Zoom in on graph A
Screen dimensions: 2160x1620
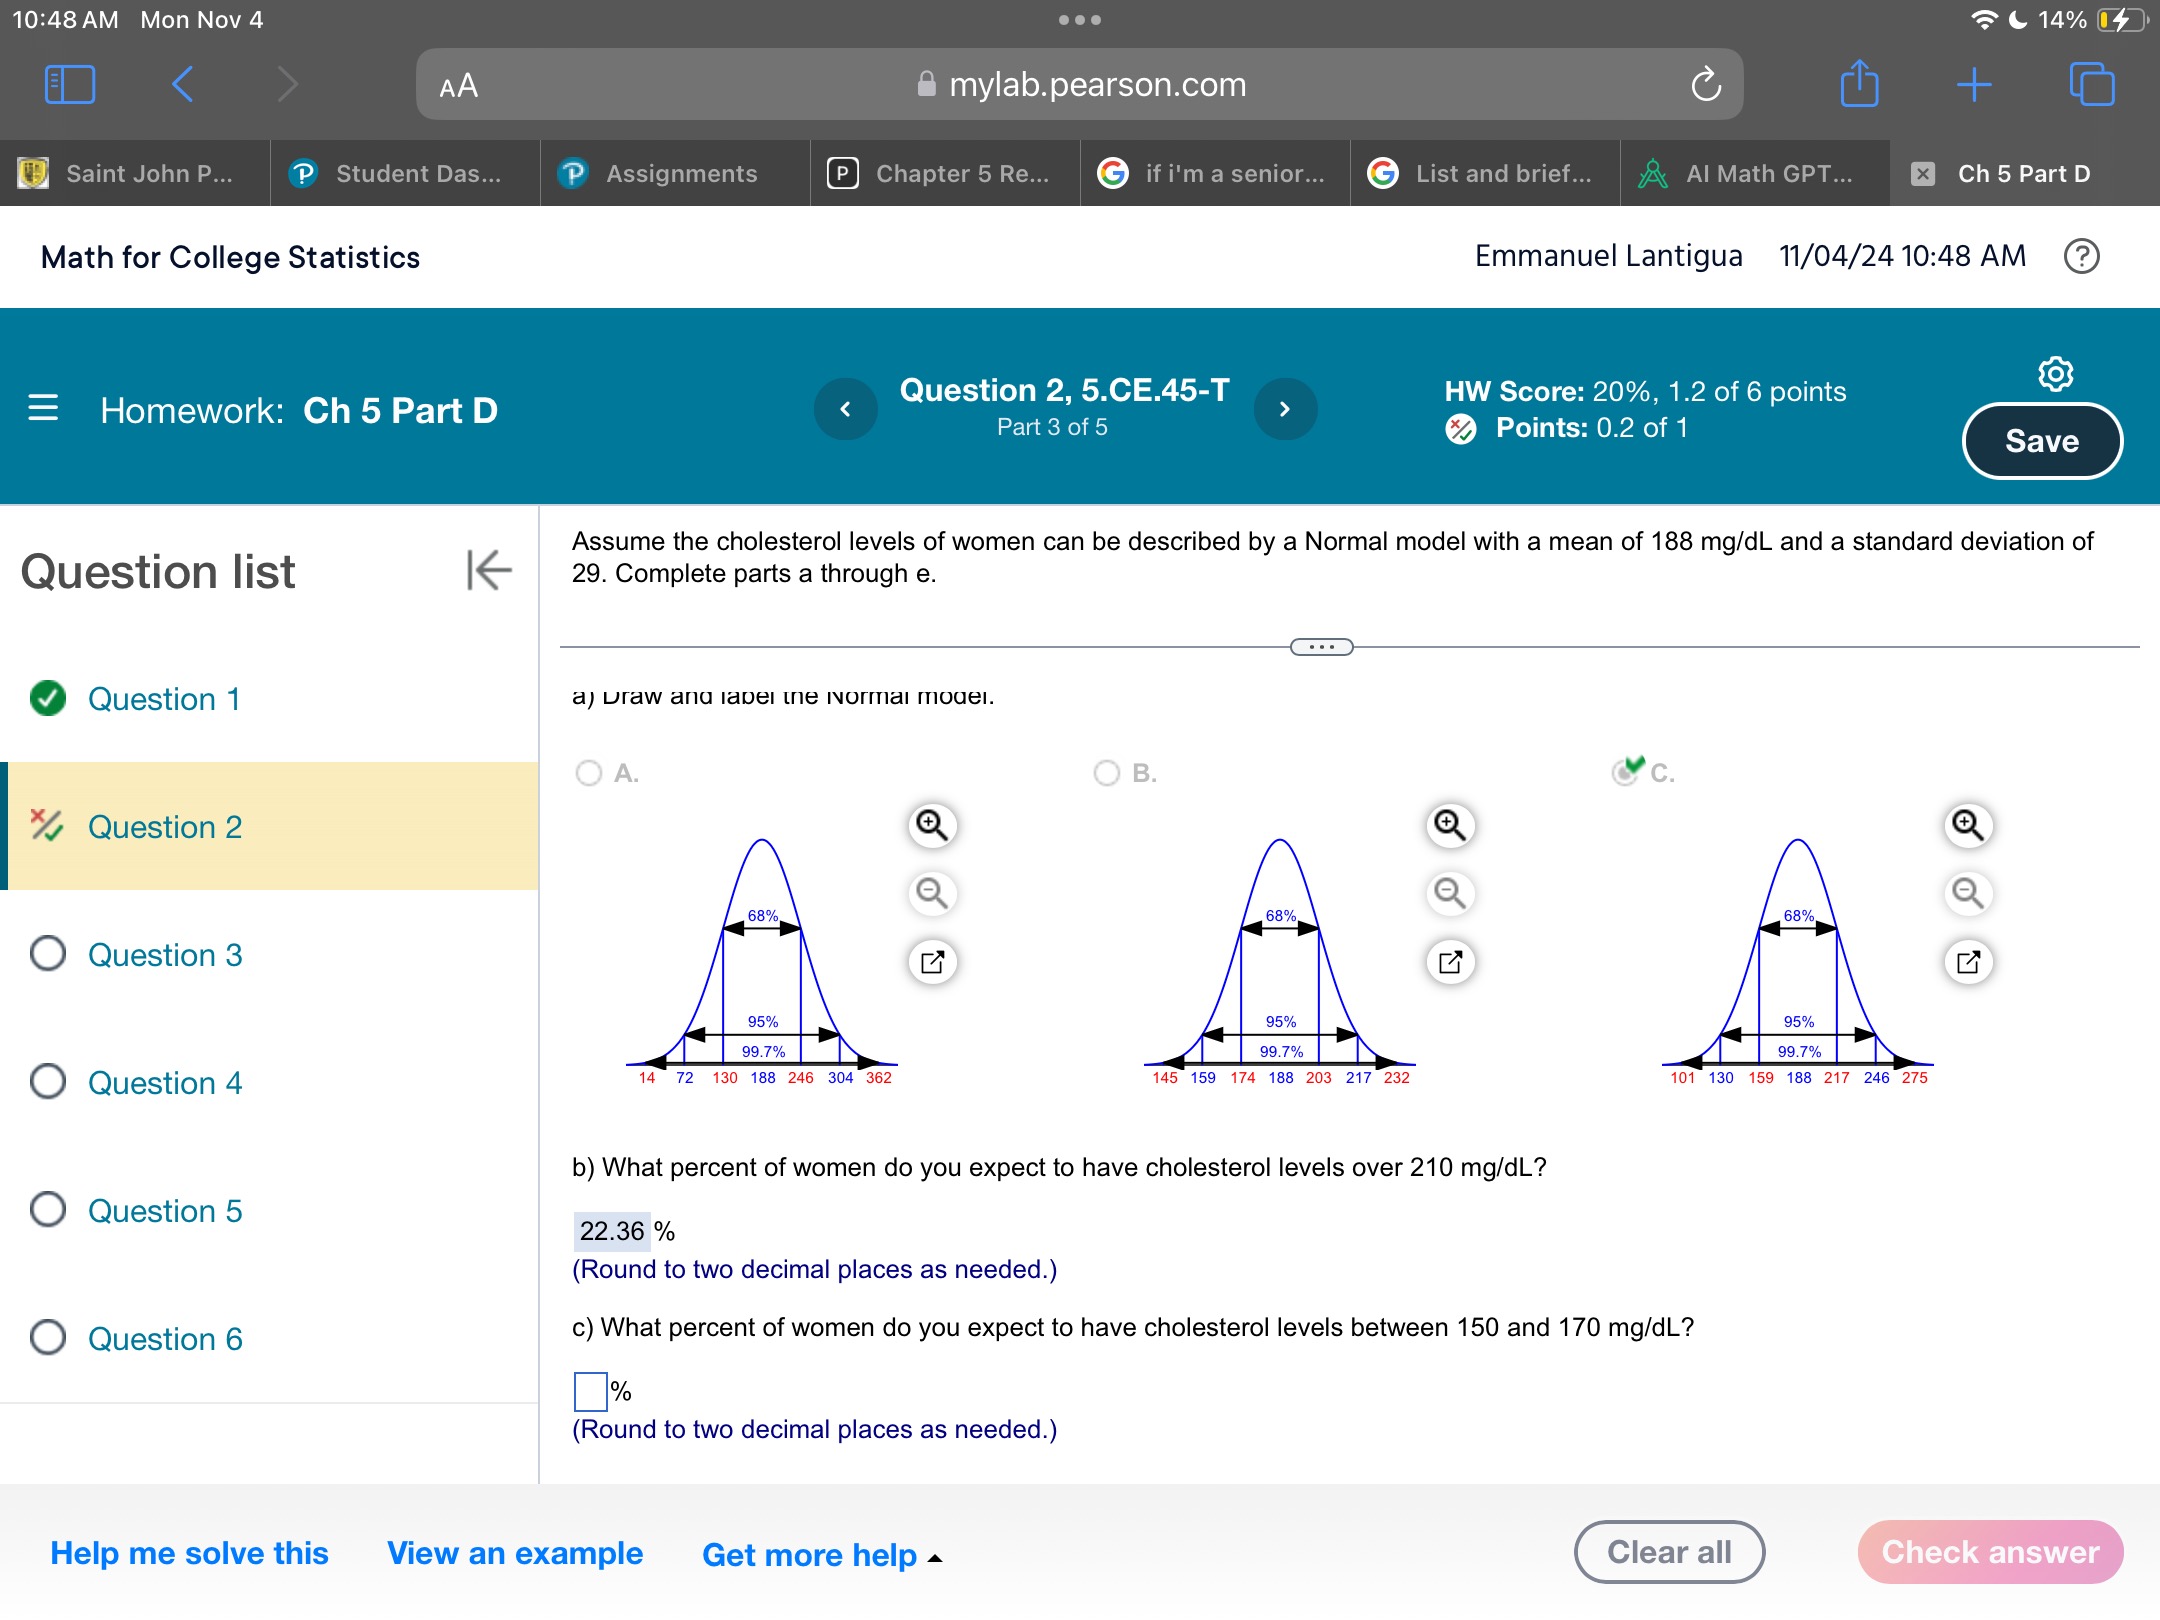tap(932, 825)
